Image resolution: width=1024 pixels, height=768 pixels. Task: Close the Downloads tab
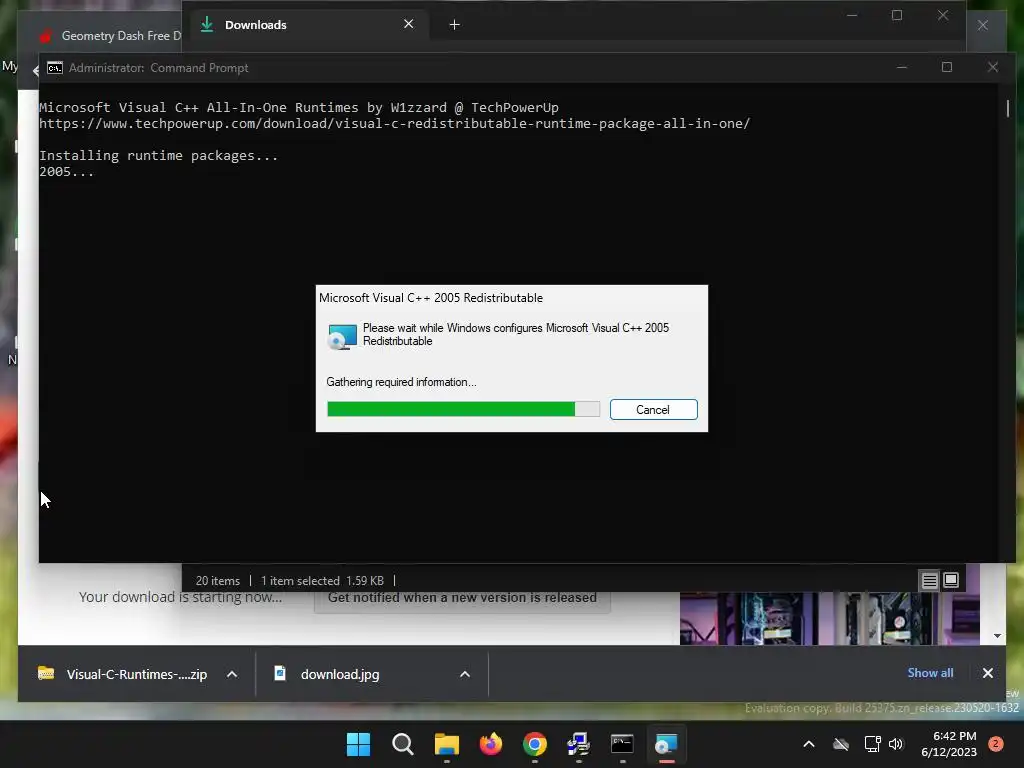[409, 24]
